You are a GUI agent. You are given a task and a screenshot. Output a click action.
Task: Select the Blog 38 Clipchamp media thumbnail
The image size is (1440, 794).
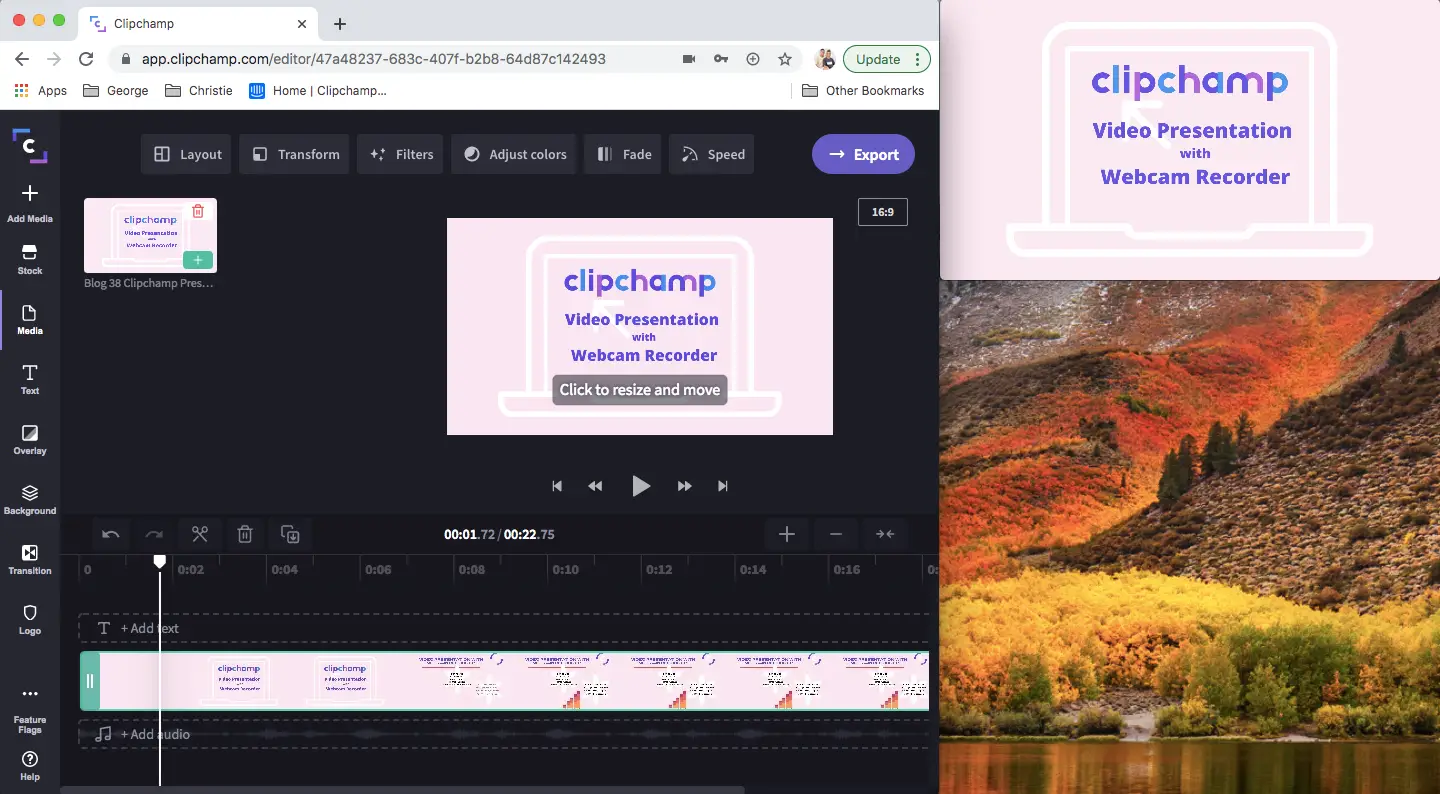click(150, 235)
